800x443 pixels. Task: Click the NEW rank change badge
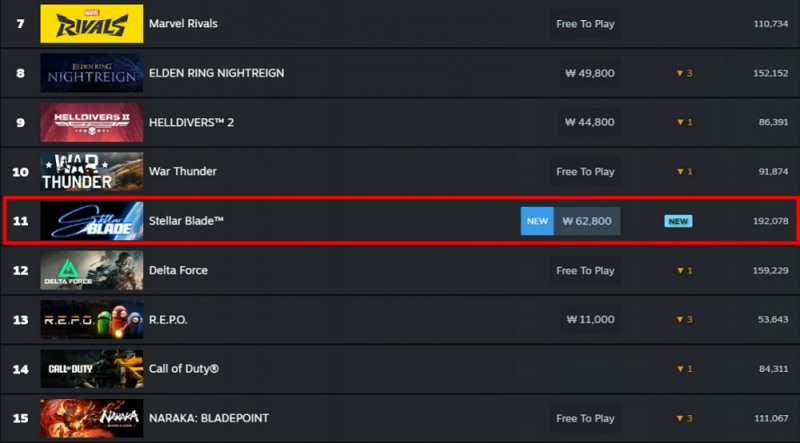tap(678, 221)
